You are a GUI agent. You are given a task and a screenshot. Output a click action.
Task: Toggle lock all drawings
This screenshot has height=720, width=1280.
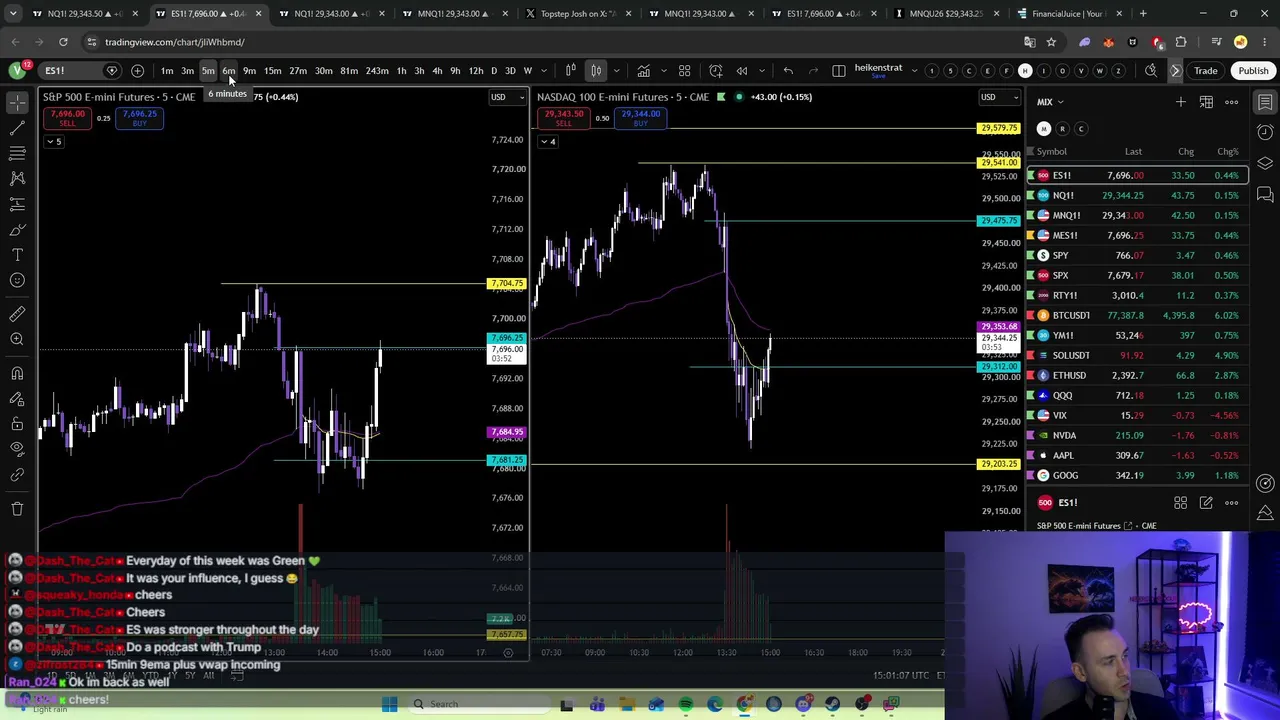coord(17,424)
